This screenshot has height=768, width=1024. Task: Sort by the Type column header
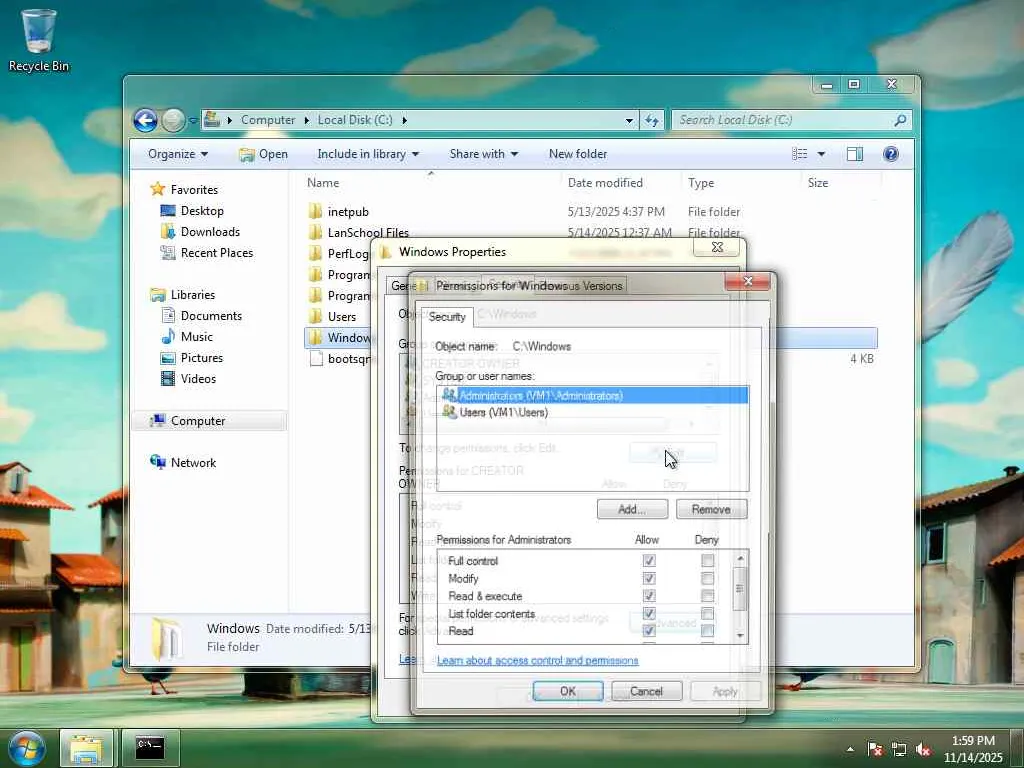pyautogui.click(x=701, y=183)
